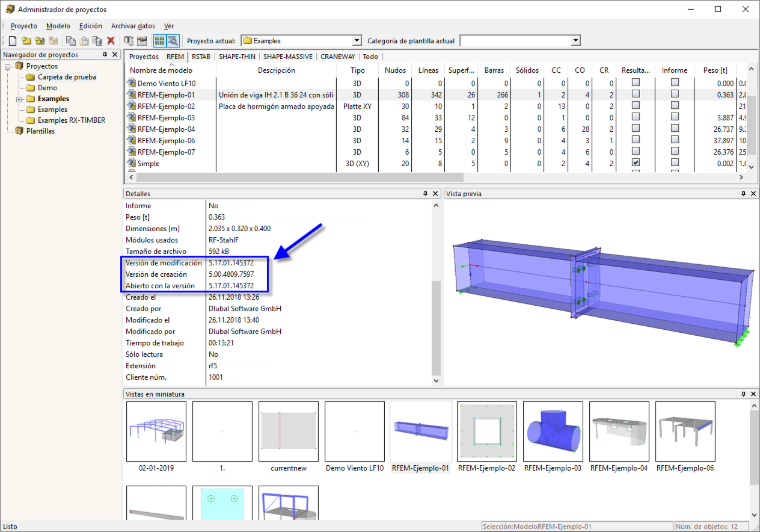Pin the Vista previa panel
This screenshot has height=532, width=760.
(x=743, y=193)
